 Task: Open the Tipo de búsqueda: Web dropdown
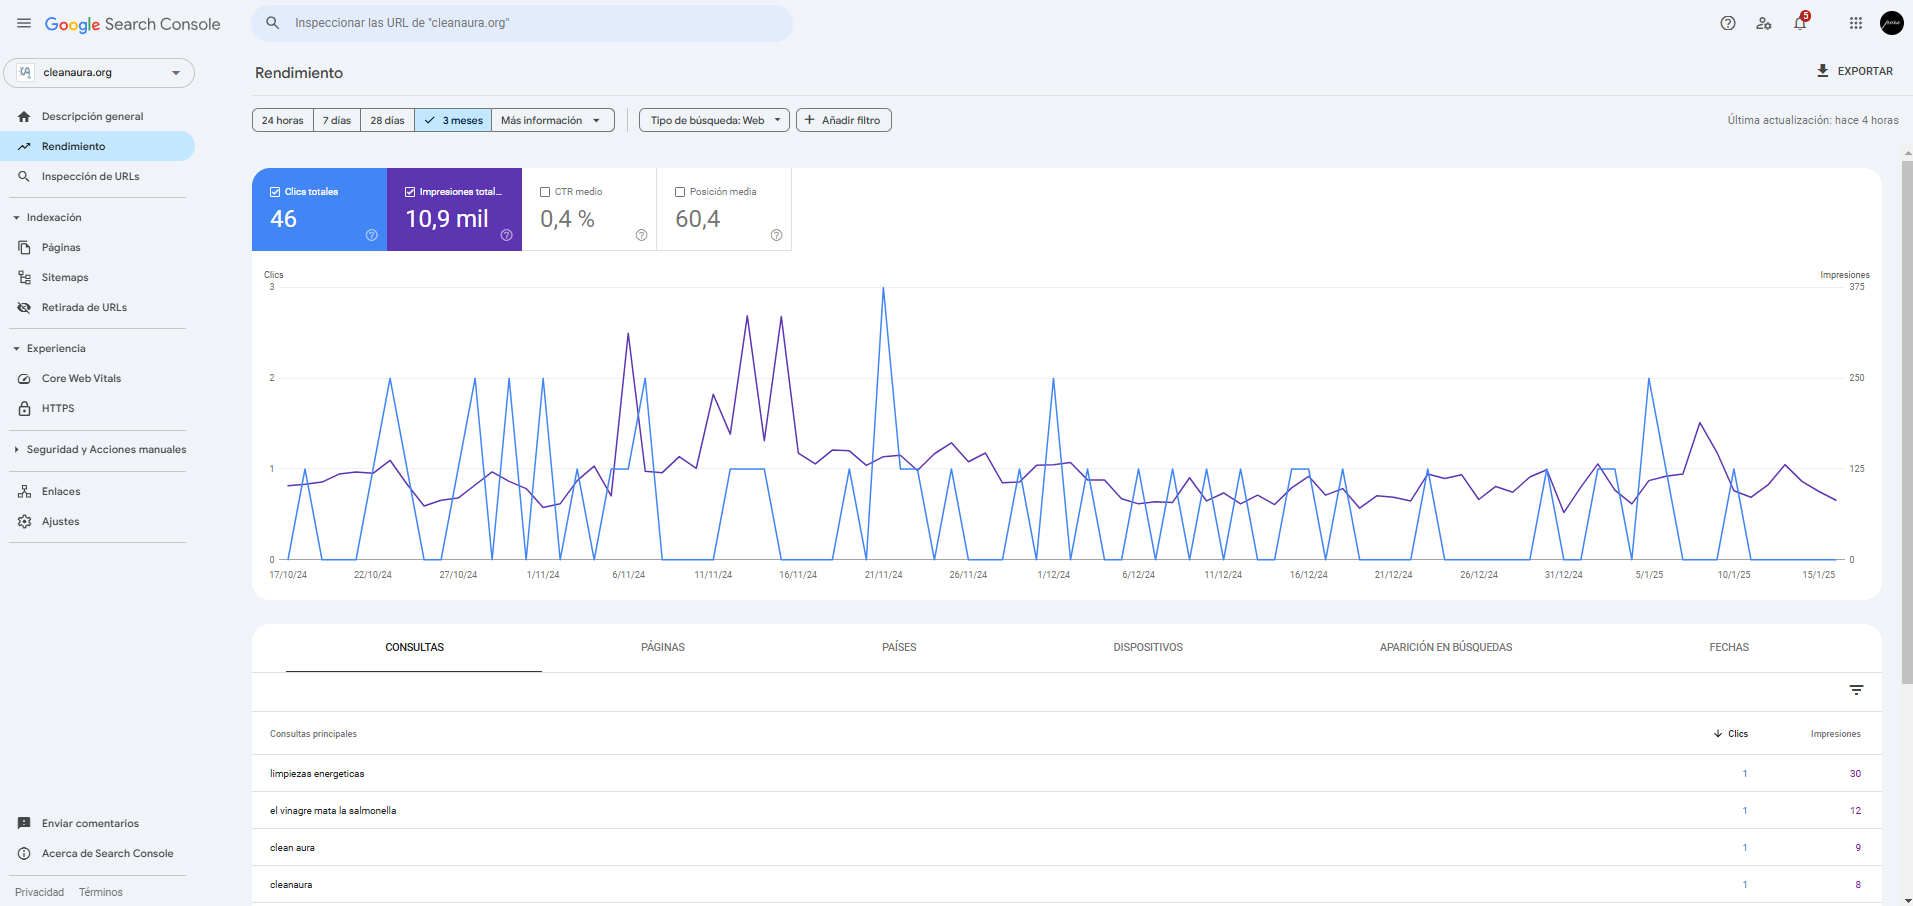point(714,120)
